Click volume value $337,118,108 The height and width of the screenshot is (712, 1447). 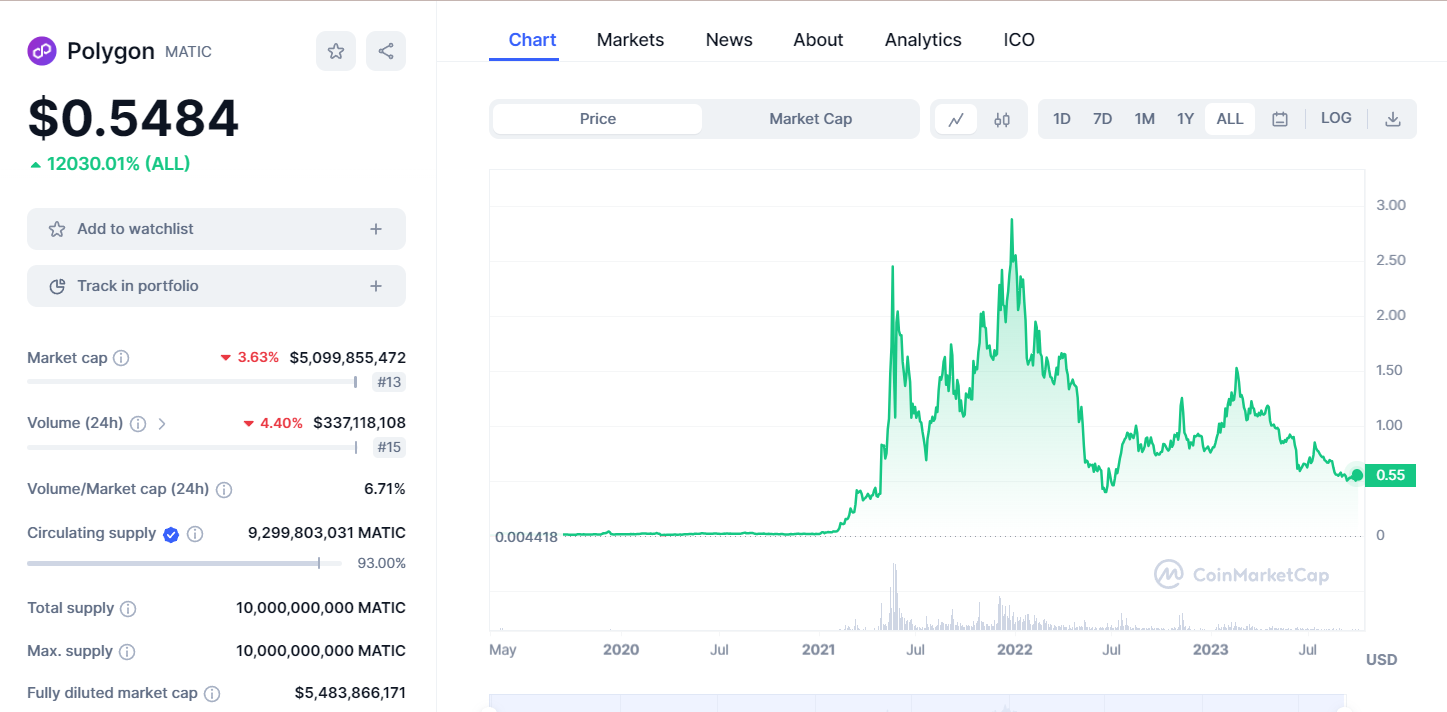359,423
